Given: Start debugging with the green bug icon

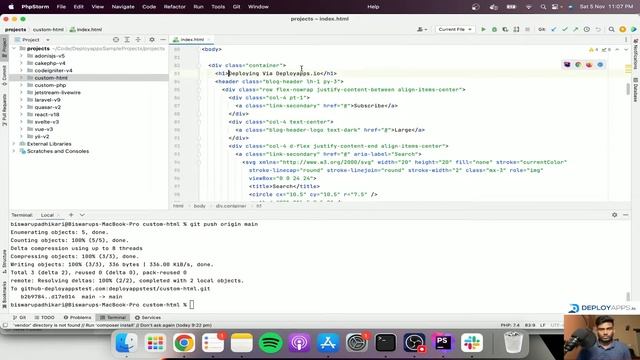Looking at the screenshot, I should pos(494,29).
